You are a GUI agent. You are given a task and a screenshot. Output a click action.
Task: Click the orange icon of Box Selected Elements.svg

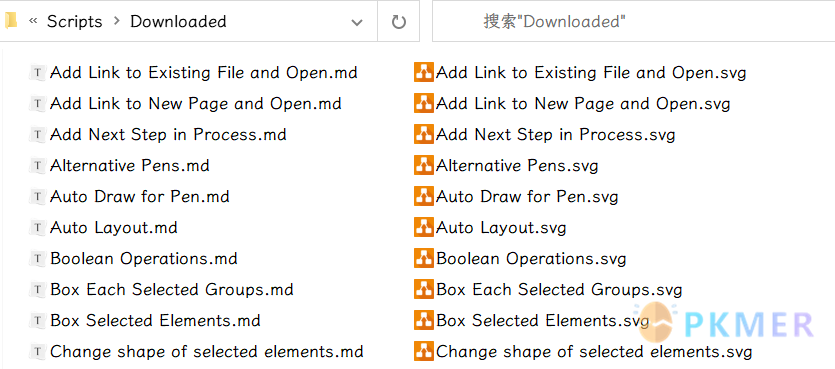424,321
